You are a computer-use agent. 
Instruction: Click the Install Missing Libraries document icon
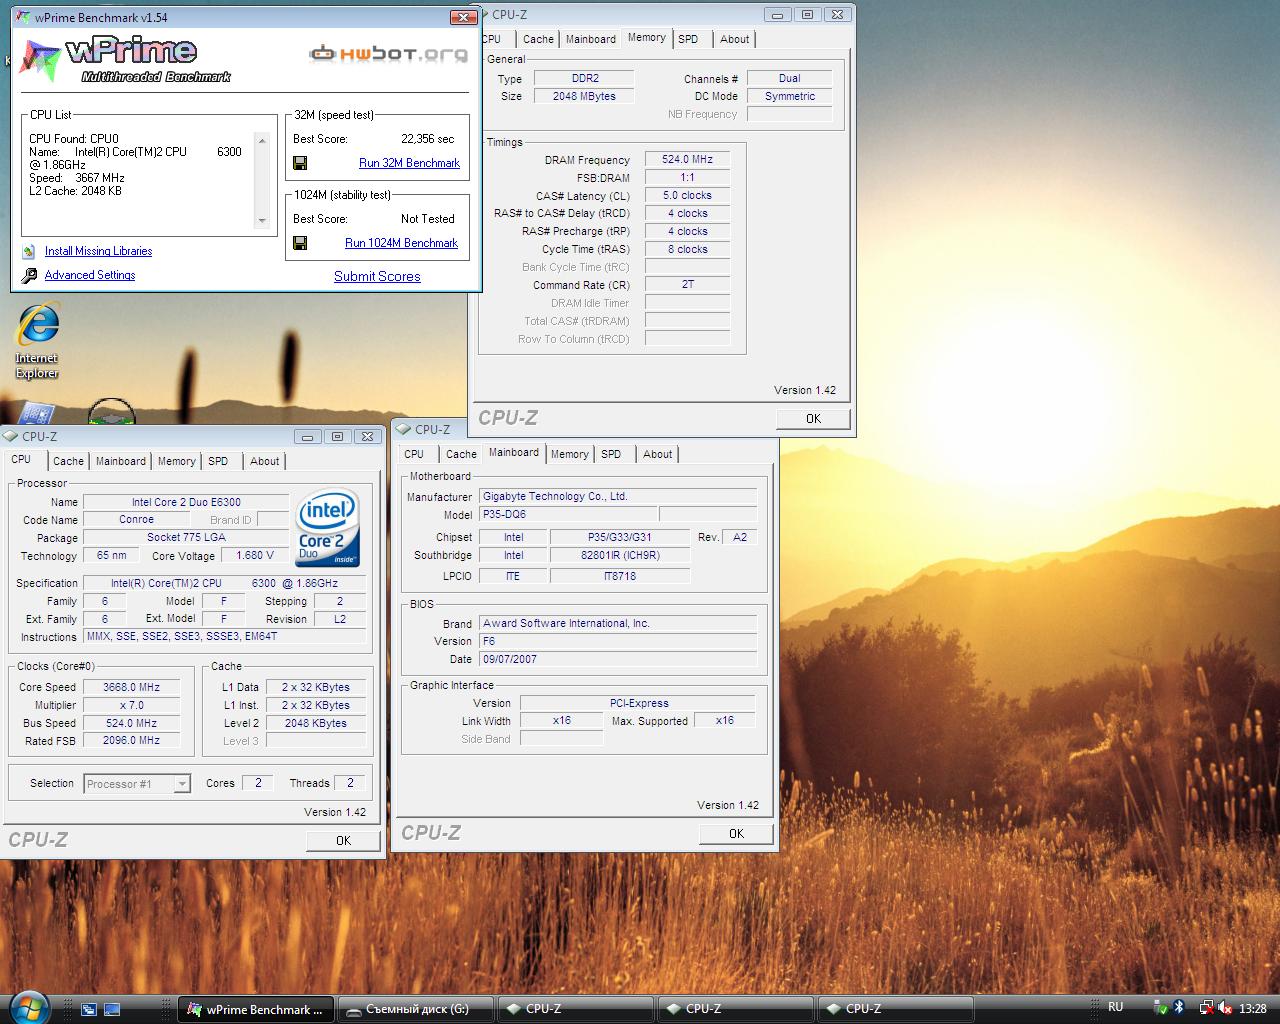click(29, 251)
